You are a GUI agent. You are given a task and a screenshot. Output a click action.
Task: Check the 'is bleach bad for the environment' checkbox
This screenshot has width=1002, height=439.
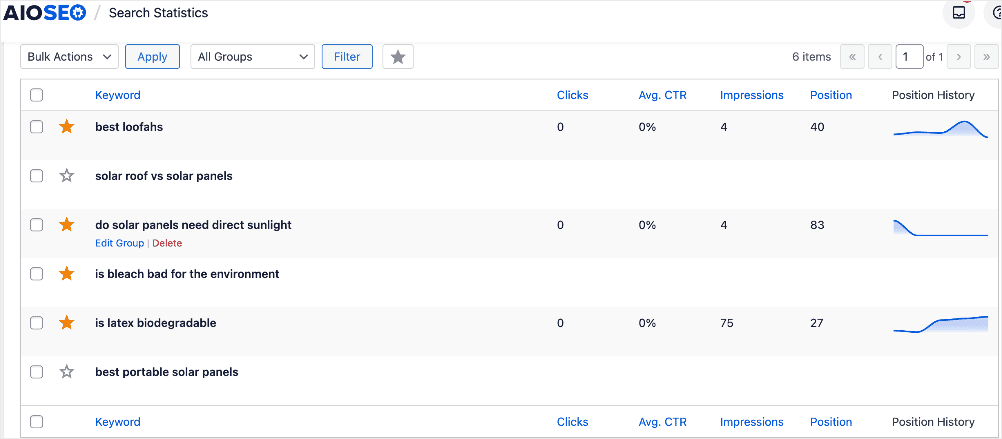pos(36,273)
